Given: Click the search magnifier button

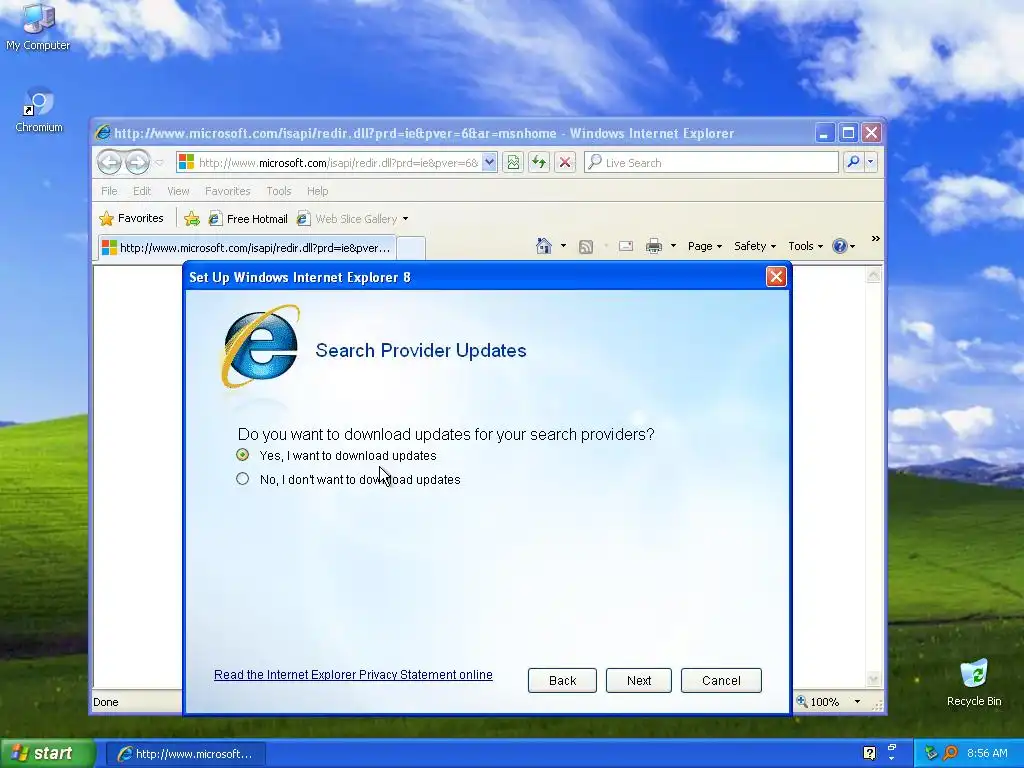Looking at the screenshot, I should [x=853, y=162].
